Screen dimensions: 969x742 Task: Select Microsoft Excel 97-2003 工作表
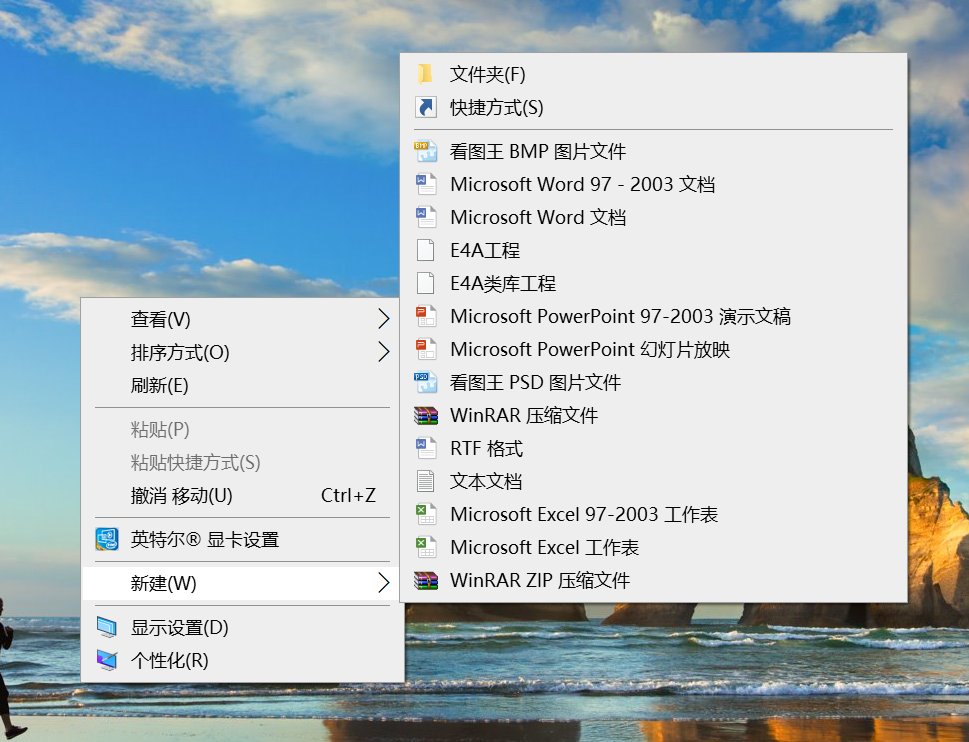tap(654, 514)
